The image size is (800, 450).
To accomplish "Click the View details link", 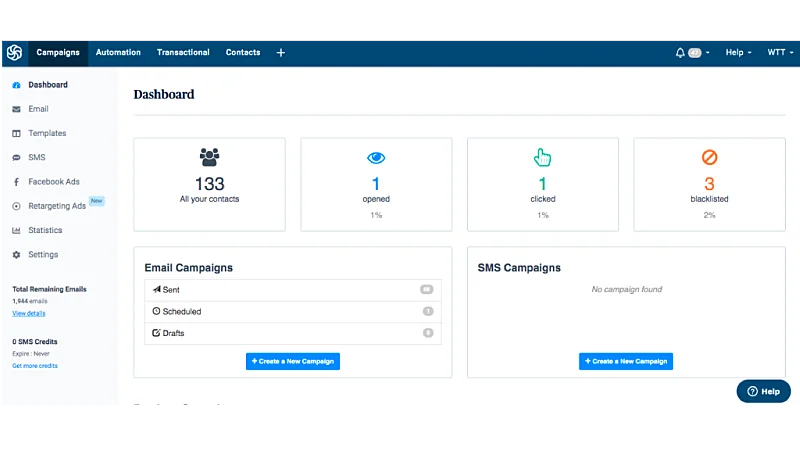I will tap(29, 313).
